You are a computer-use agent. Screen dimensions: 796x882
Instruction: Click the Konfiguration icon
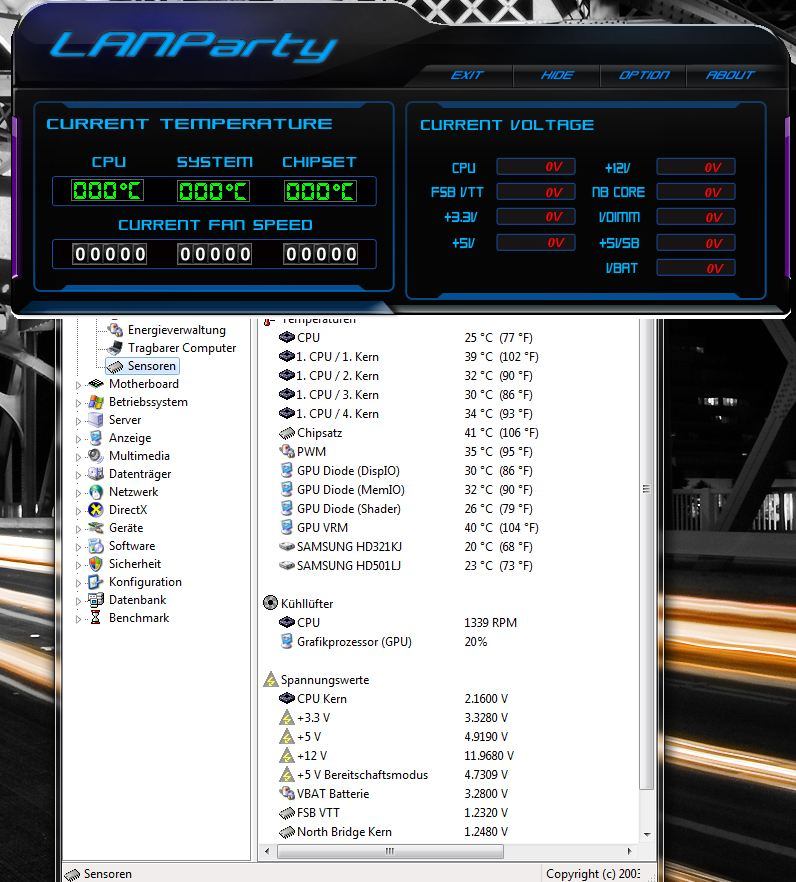96,582
